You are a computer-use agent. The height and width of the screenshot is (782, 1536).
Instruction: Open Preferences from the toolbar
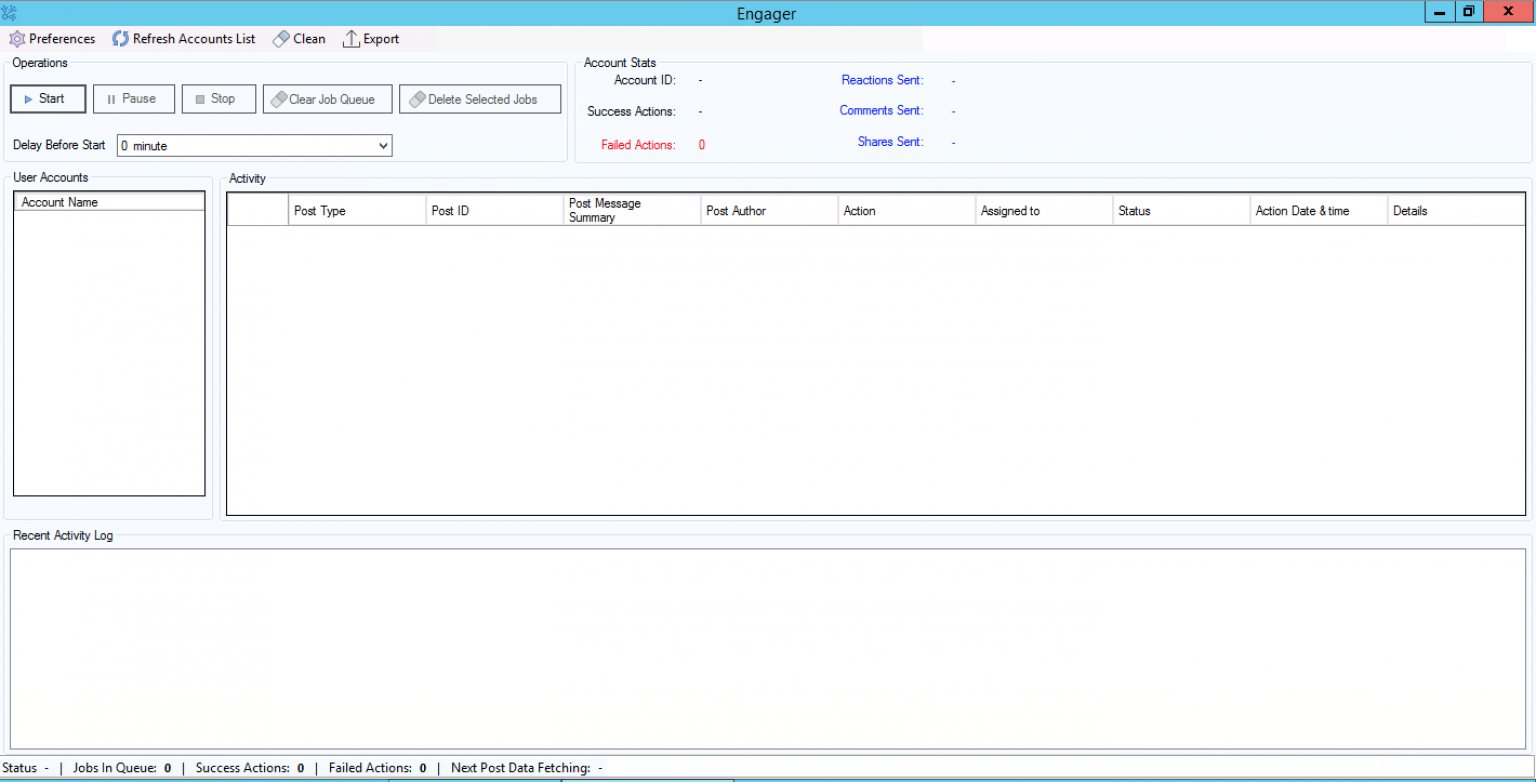(x=52, y=39)
